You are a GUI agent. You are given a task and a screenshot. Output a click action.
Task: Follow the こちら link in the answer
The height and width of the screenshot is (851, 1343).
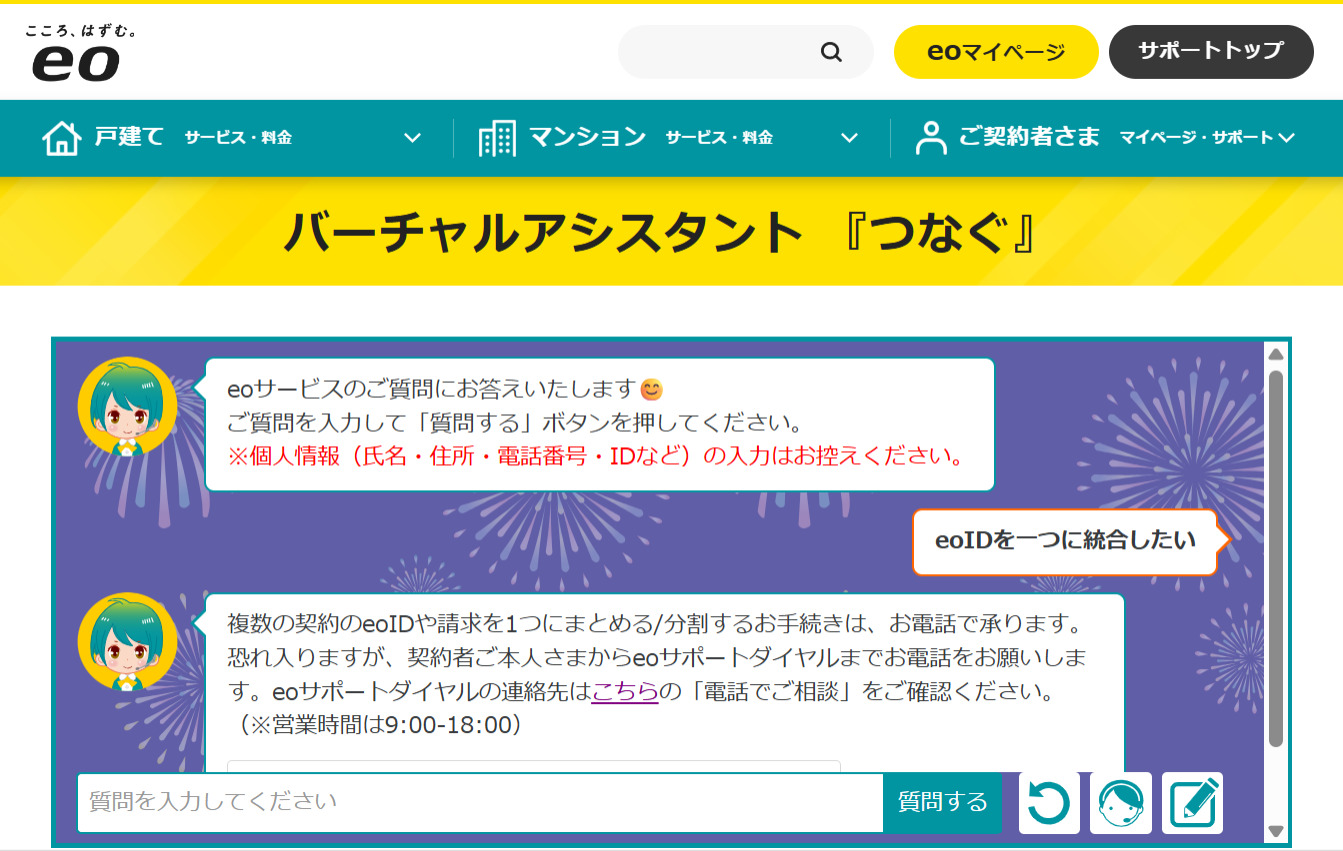coord(625,691)
